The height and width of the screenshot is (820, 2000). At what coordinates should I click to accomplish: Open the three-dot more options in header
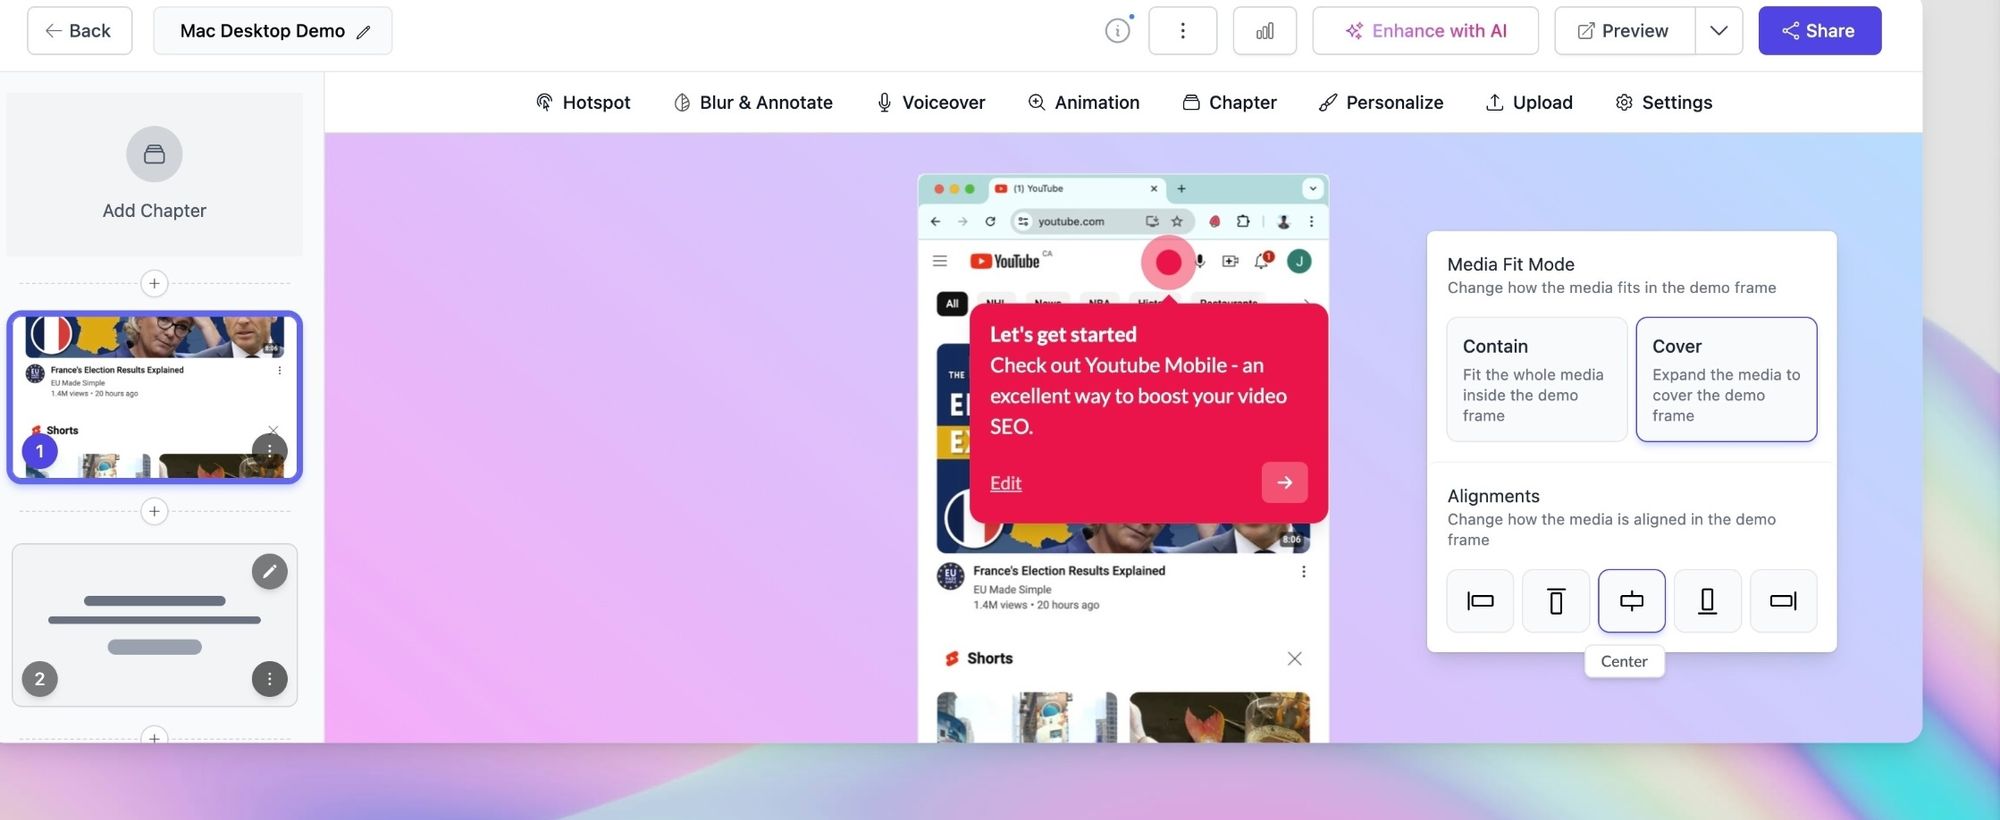click(x=1182, y=31)
